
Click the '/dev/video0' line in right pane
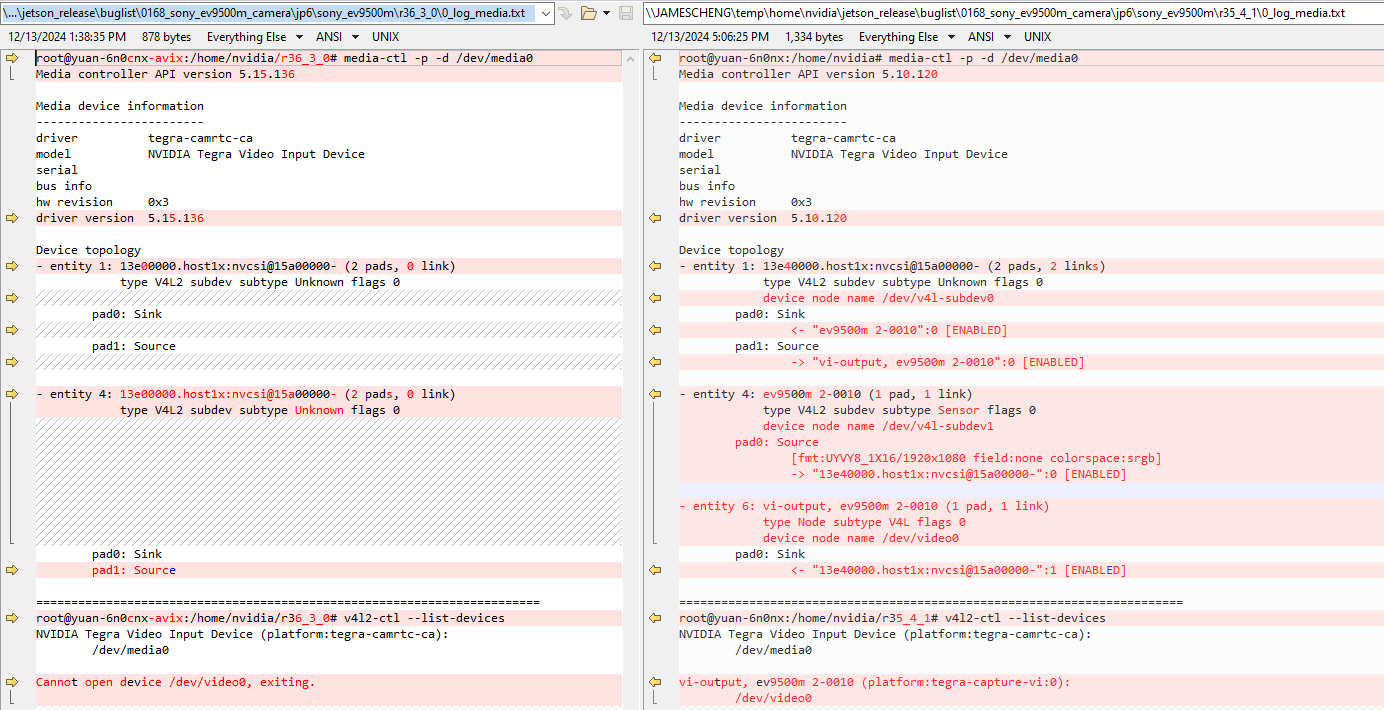coord(773,698)
